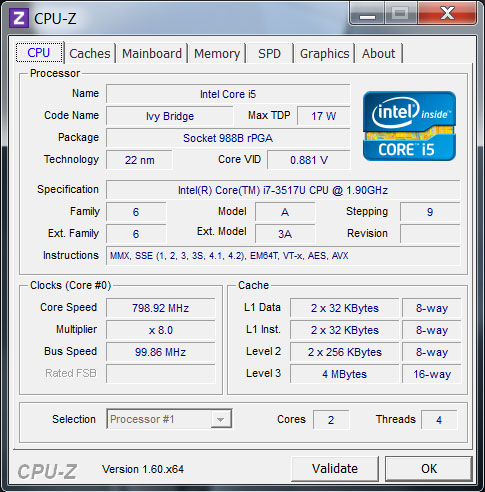Viewport: 485px width, 492px height.
Task: Click the Ext. Family value field
Action: (136, 234)
